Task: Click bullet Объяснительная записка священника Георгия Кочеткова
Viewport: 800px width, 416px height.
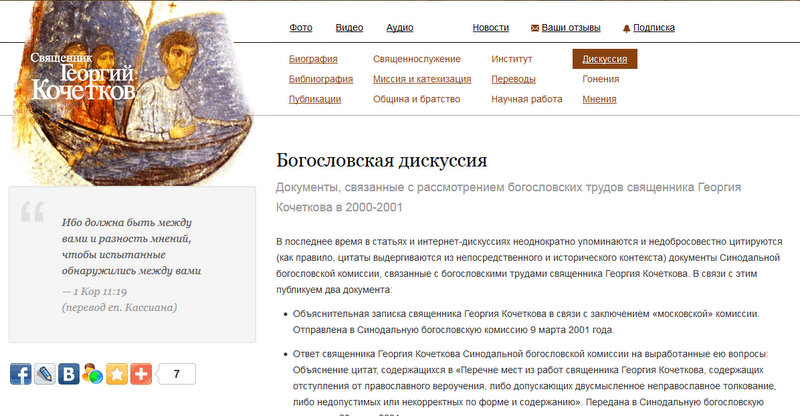Action: 526,322
